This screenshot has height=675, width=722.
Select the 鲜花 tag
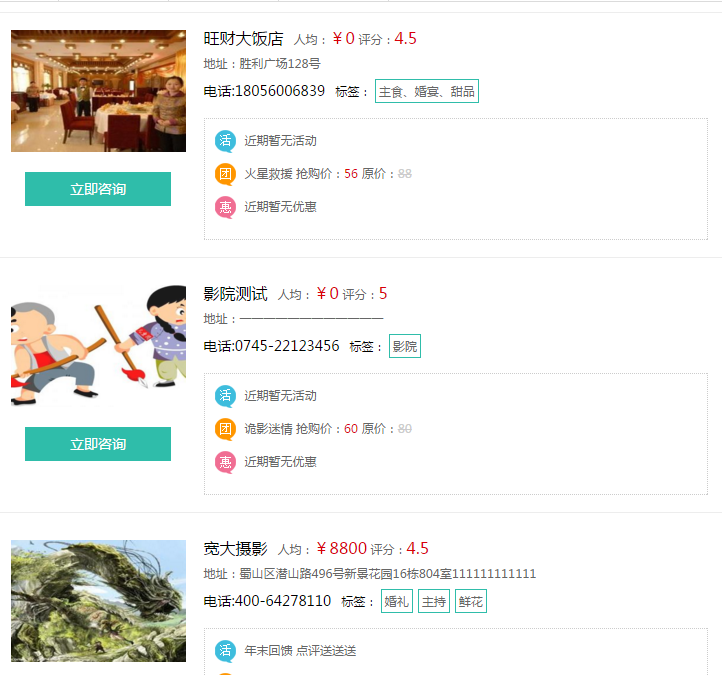point(471,601)
